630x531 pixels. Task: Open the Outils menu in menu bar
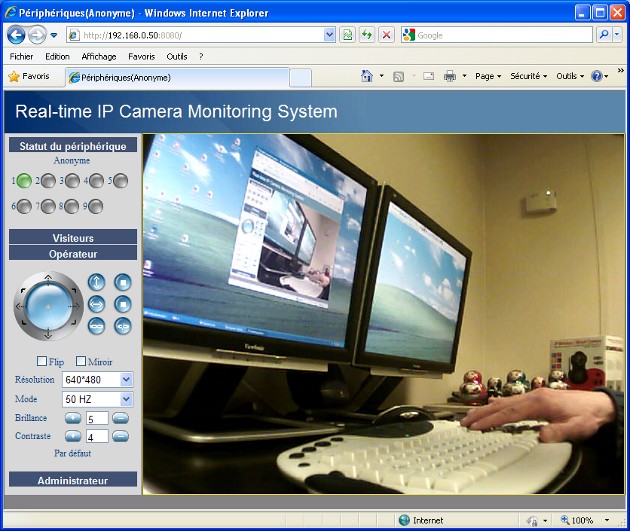tap(177, 57)
